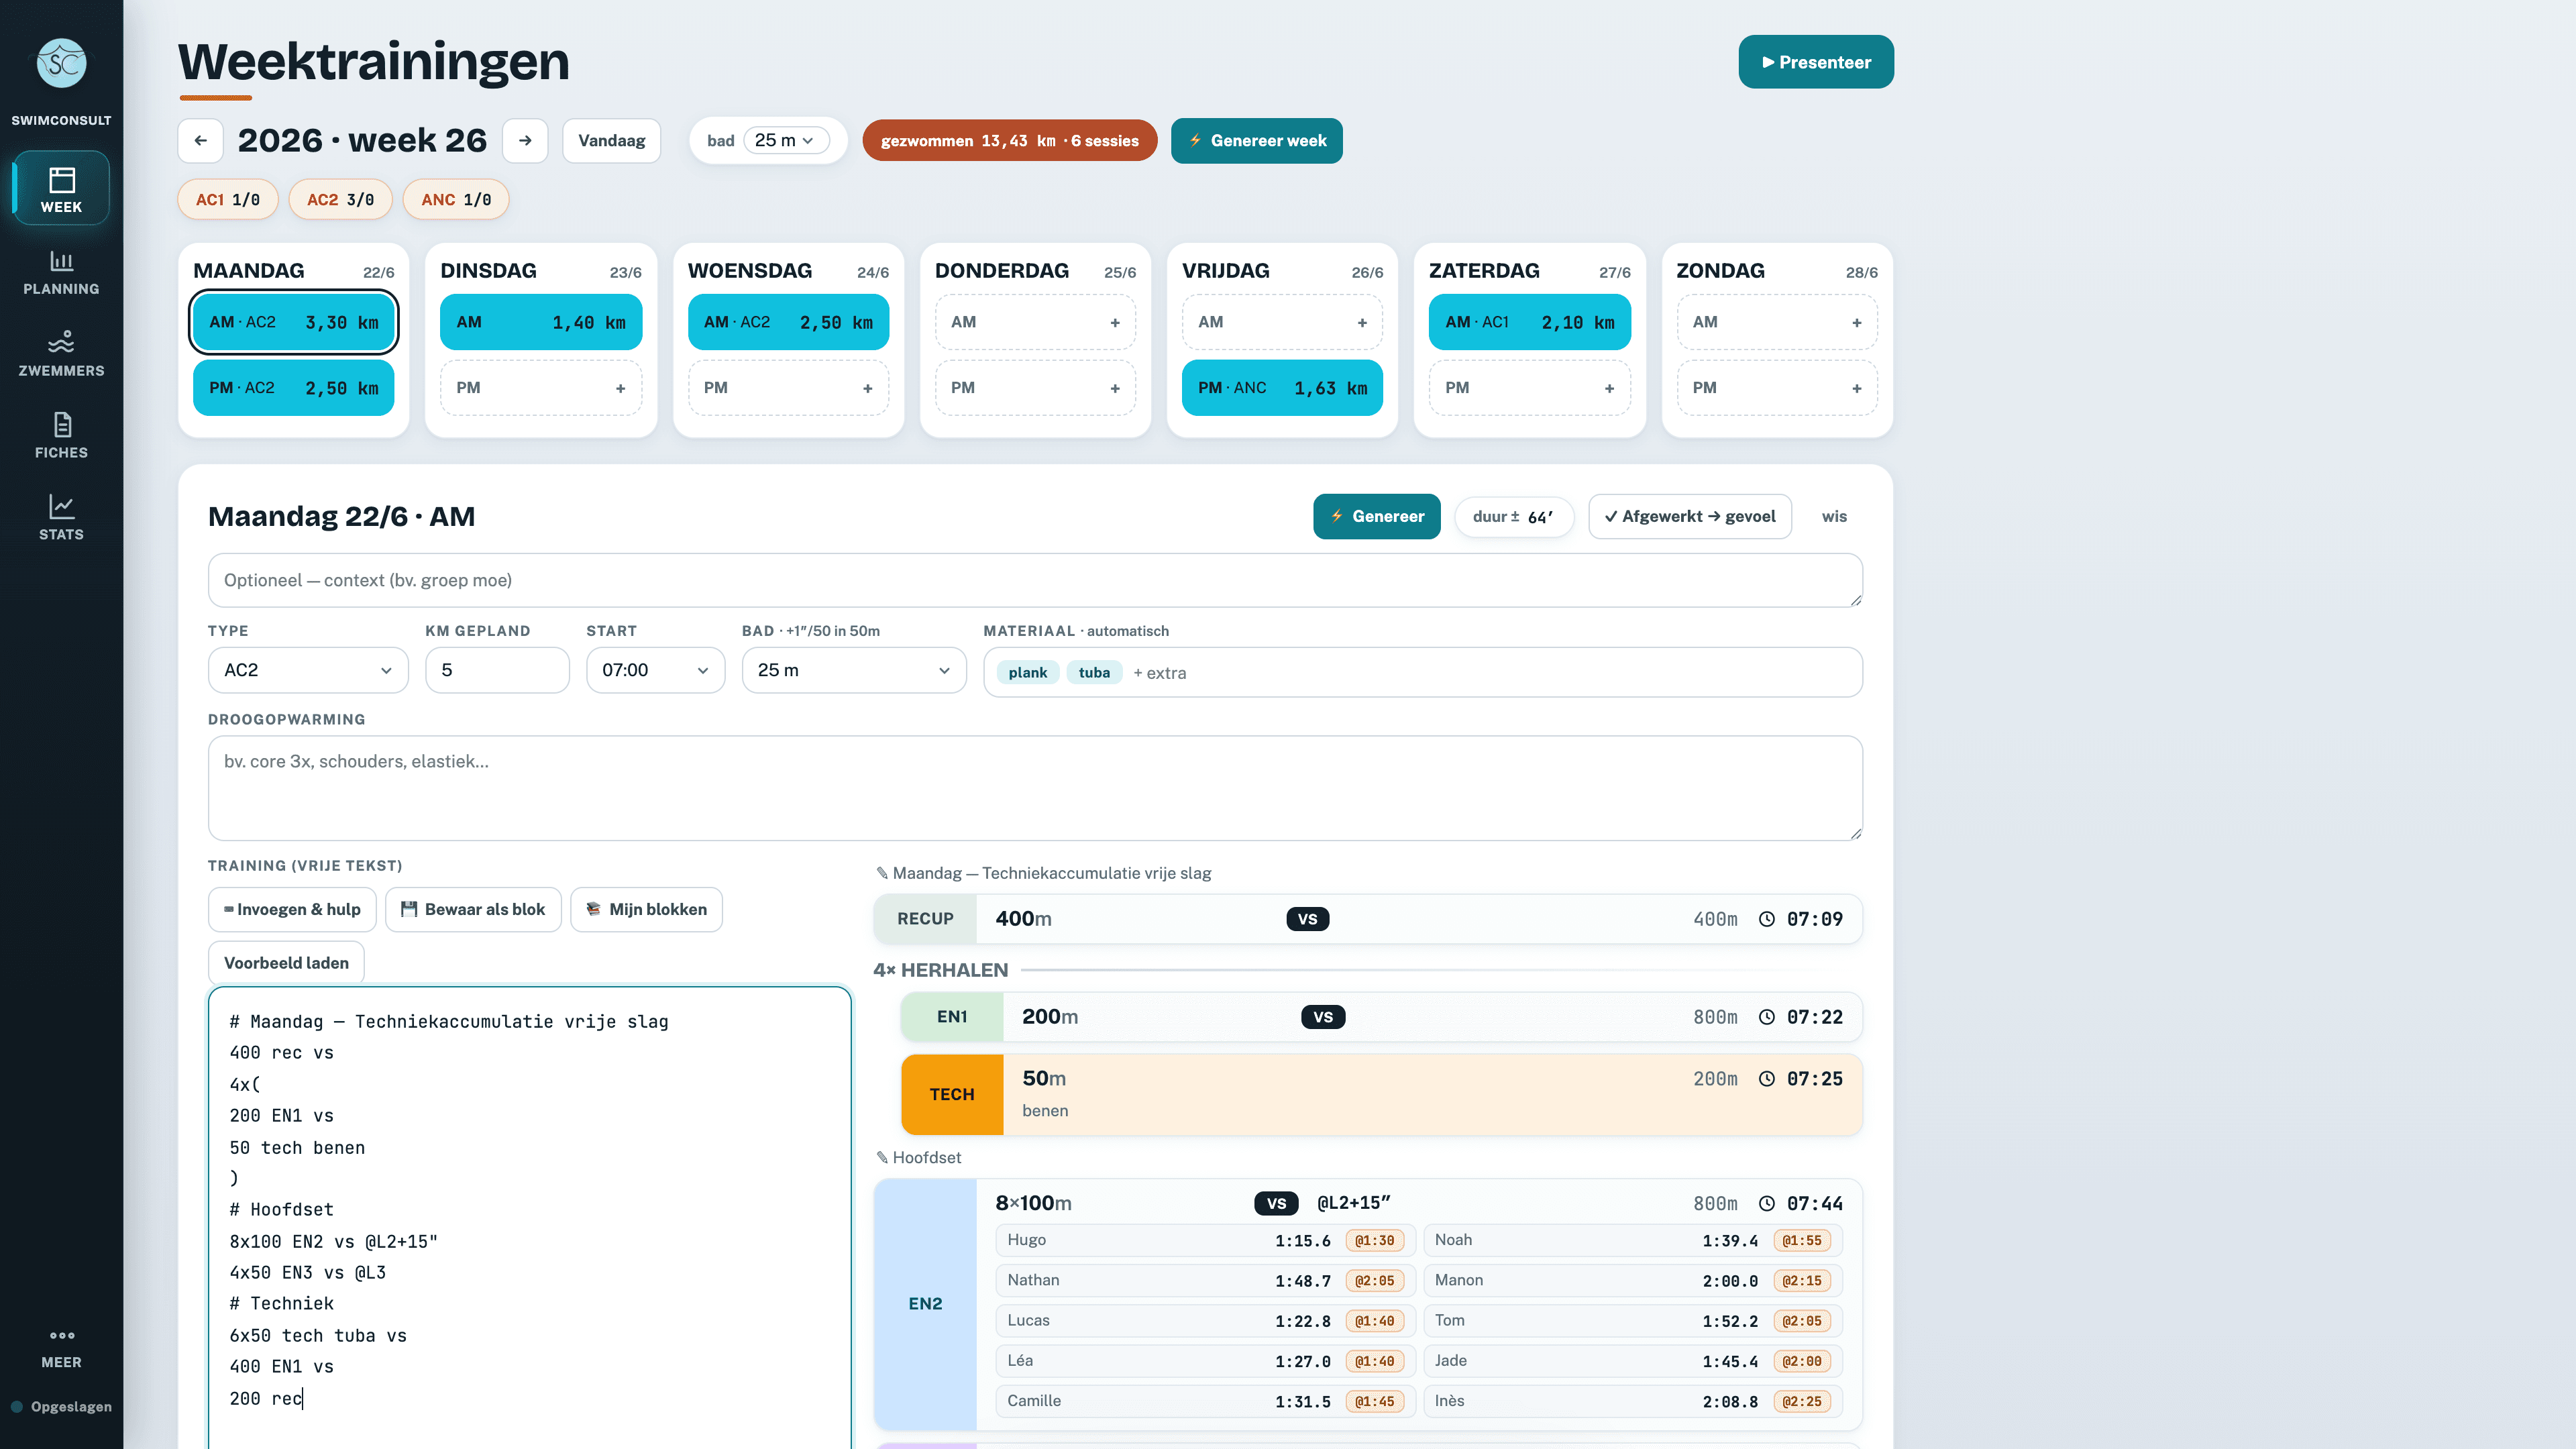This screenshot has width=2576, height=1449.
Task: Click the TECH 50m benen block
Action: 1381,1094
